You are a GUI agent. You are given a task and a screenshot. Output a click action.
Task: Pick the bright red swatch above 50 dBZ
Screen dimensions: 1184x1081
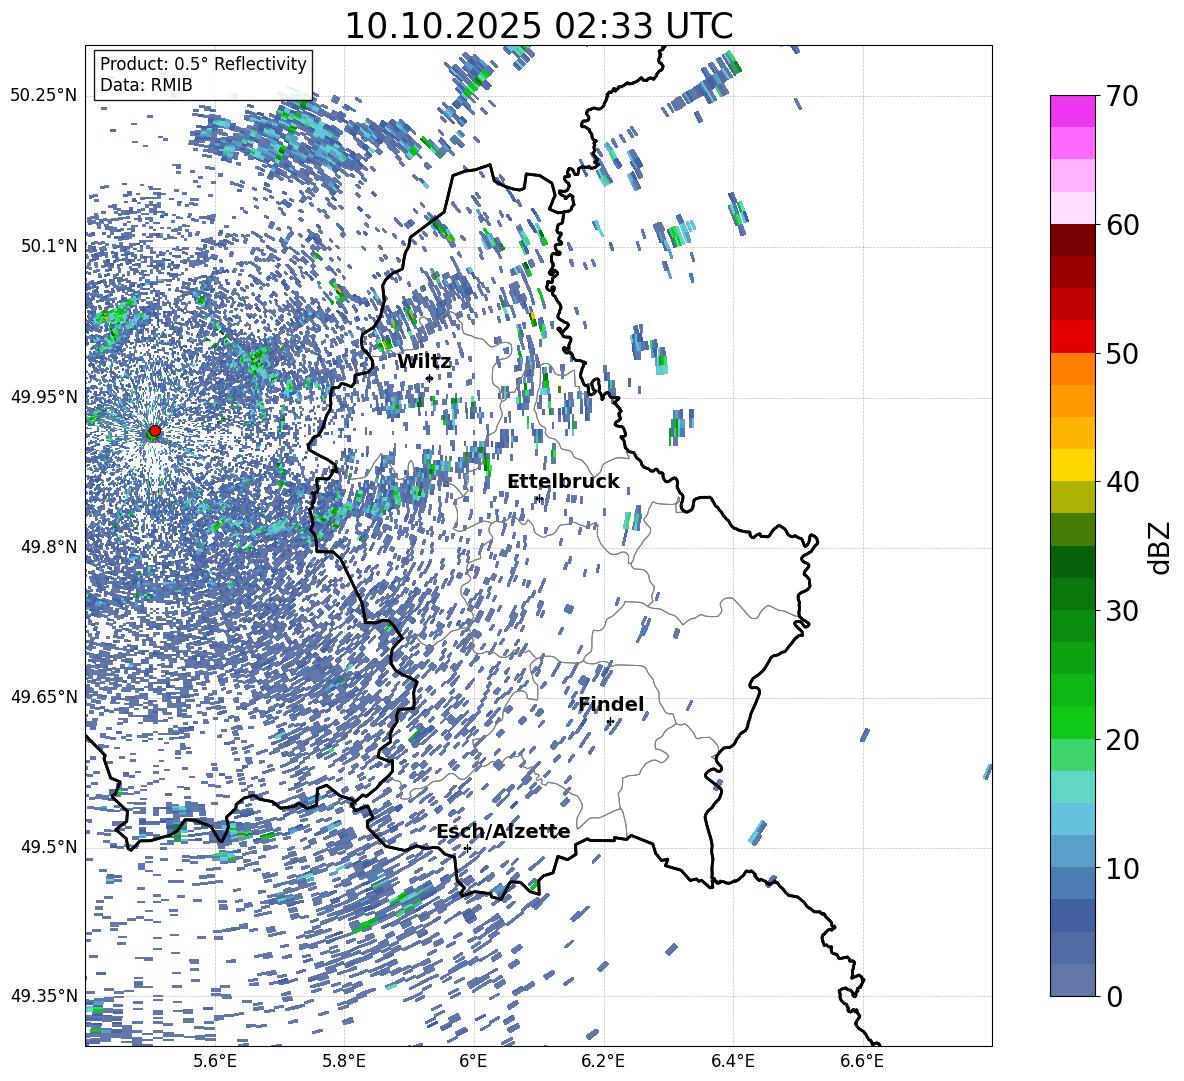coord(1072,337)
